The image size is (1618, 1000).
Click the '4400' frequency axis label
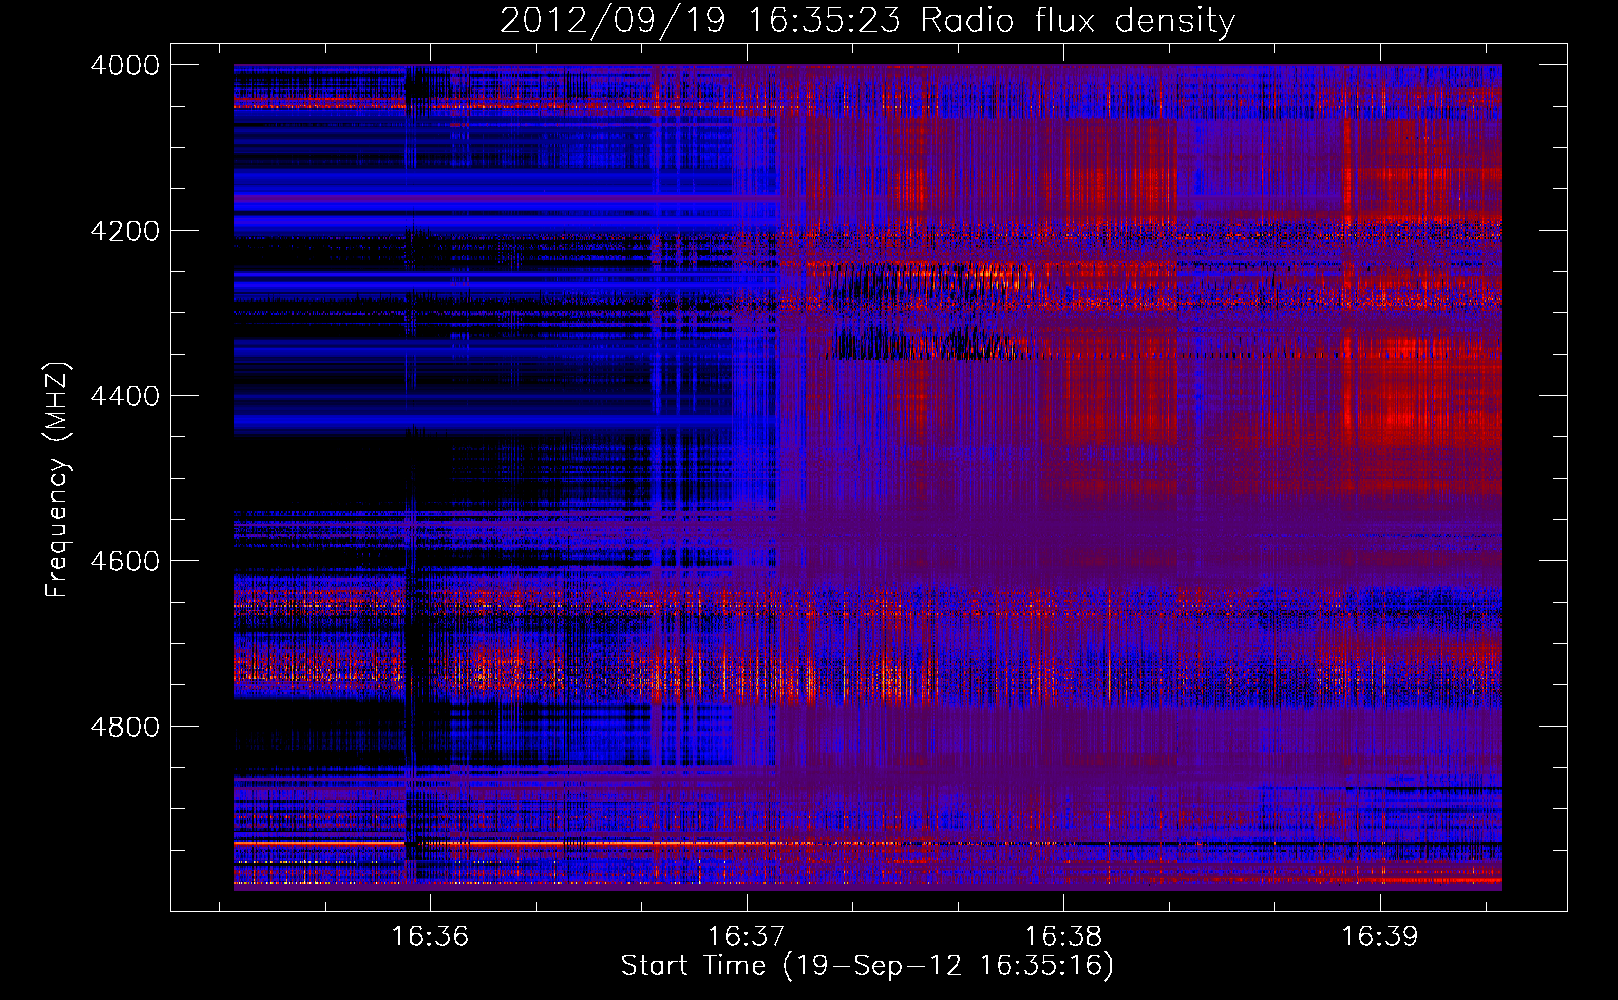click(125, 396)
